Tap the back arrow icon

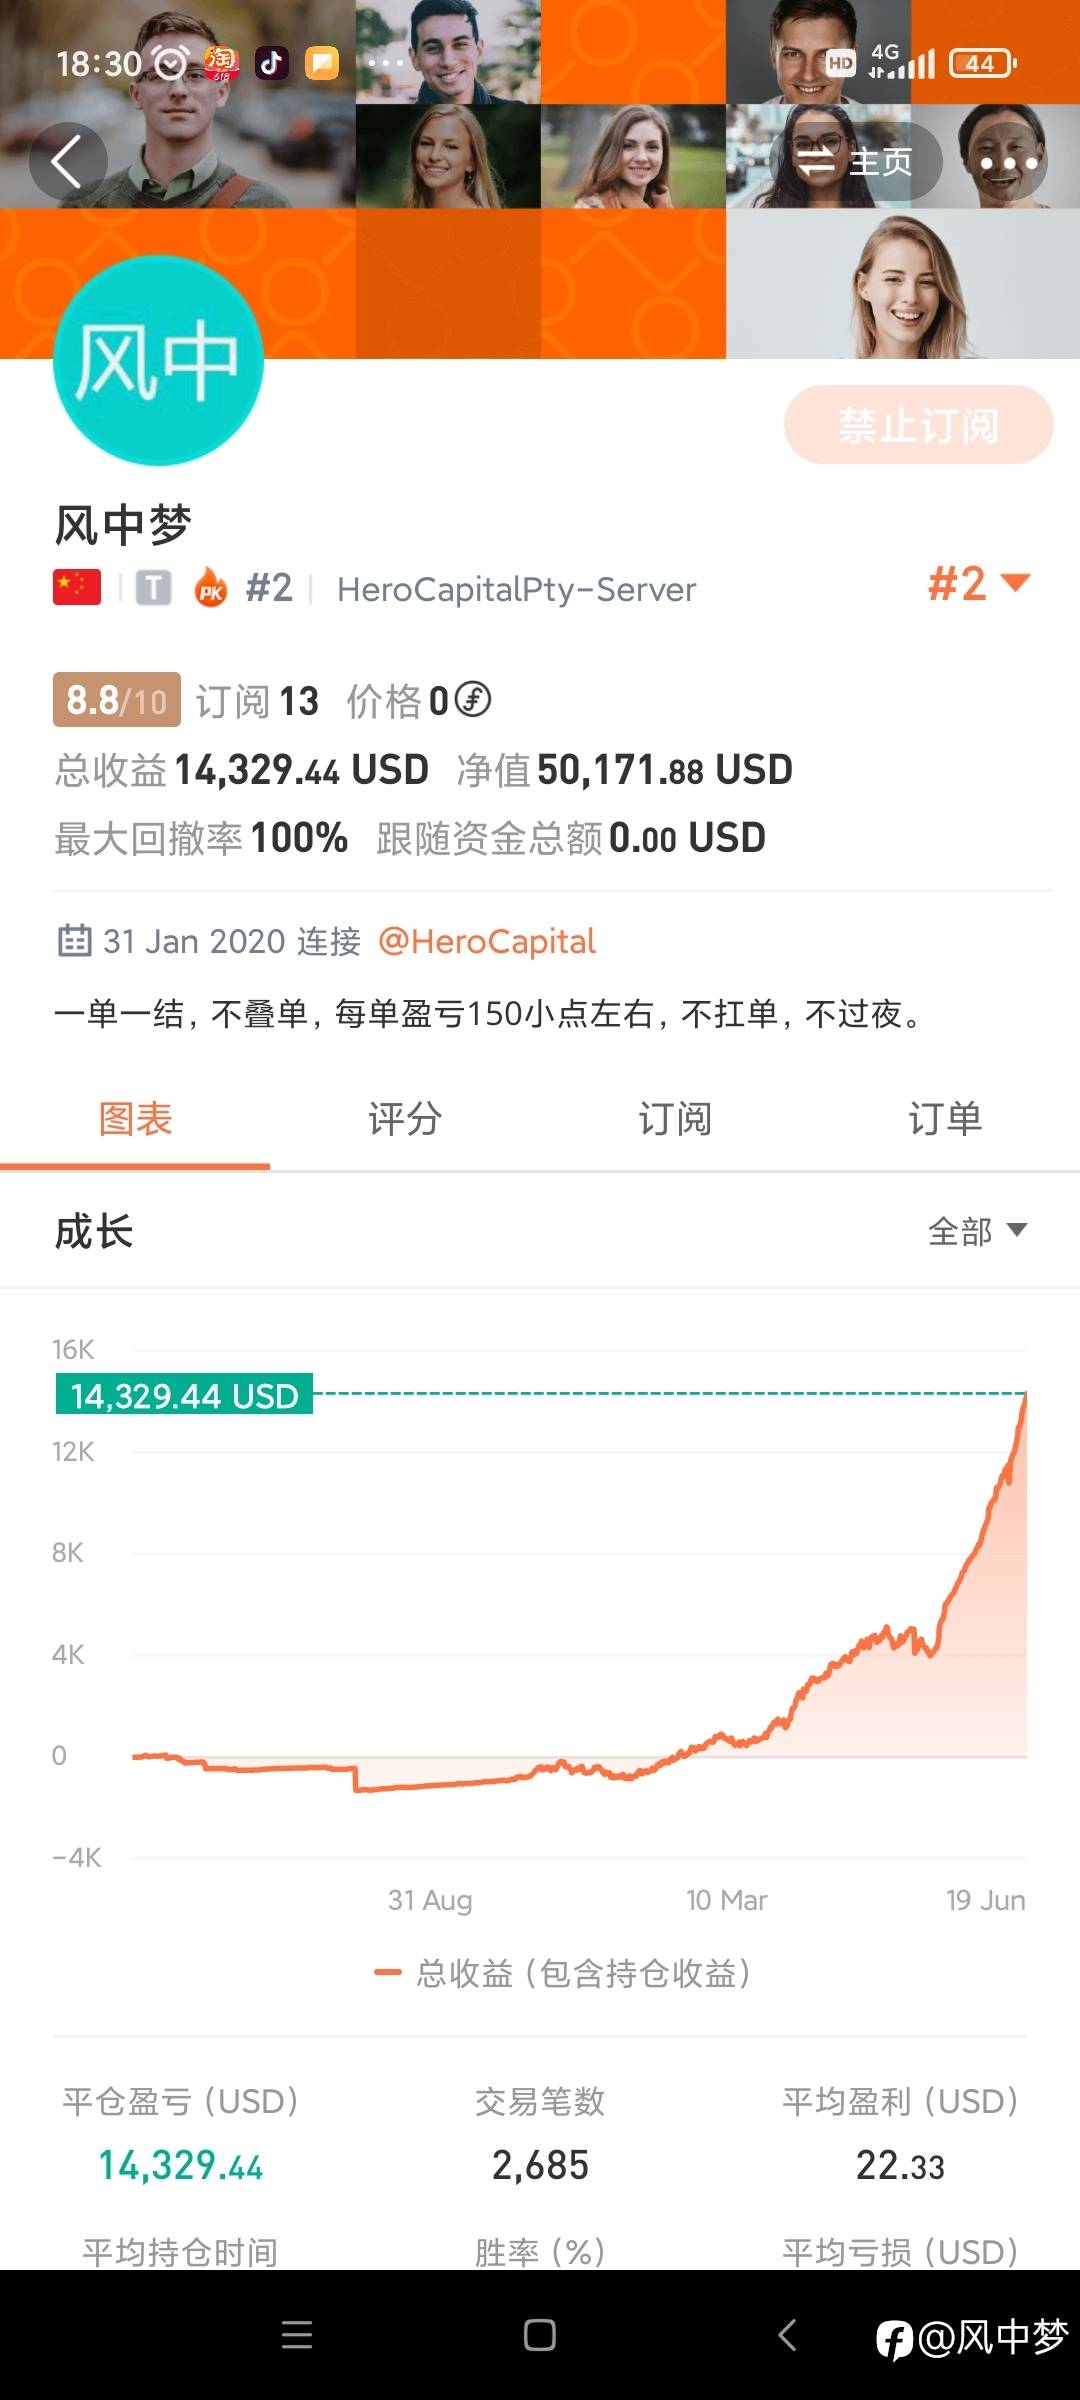click(x=67, y=161)
